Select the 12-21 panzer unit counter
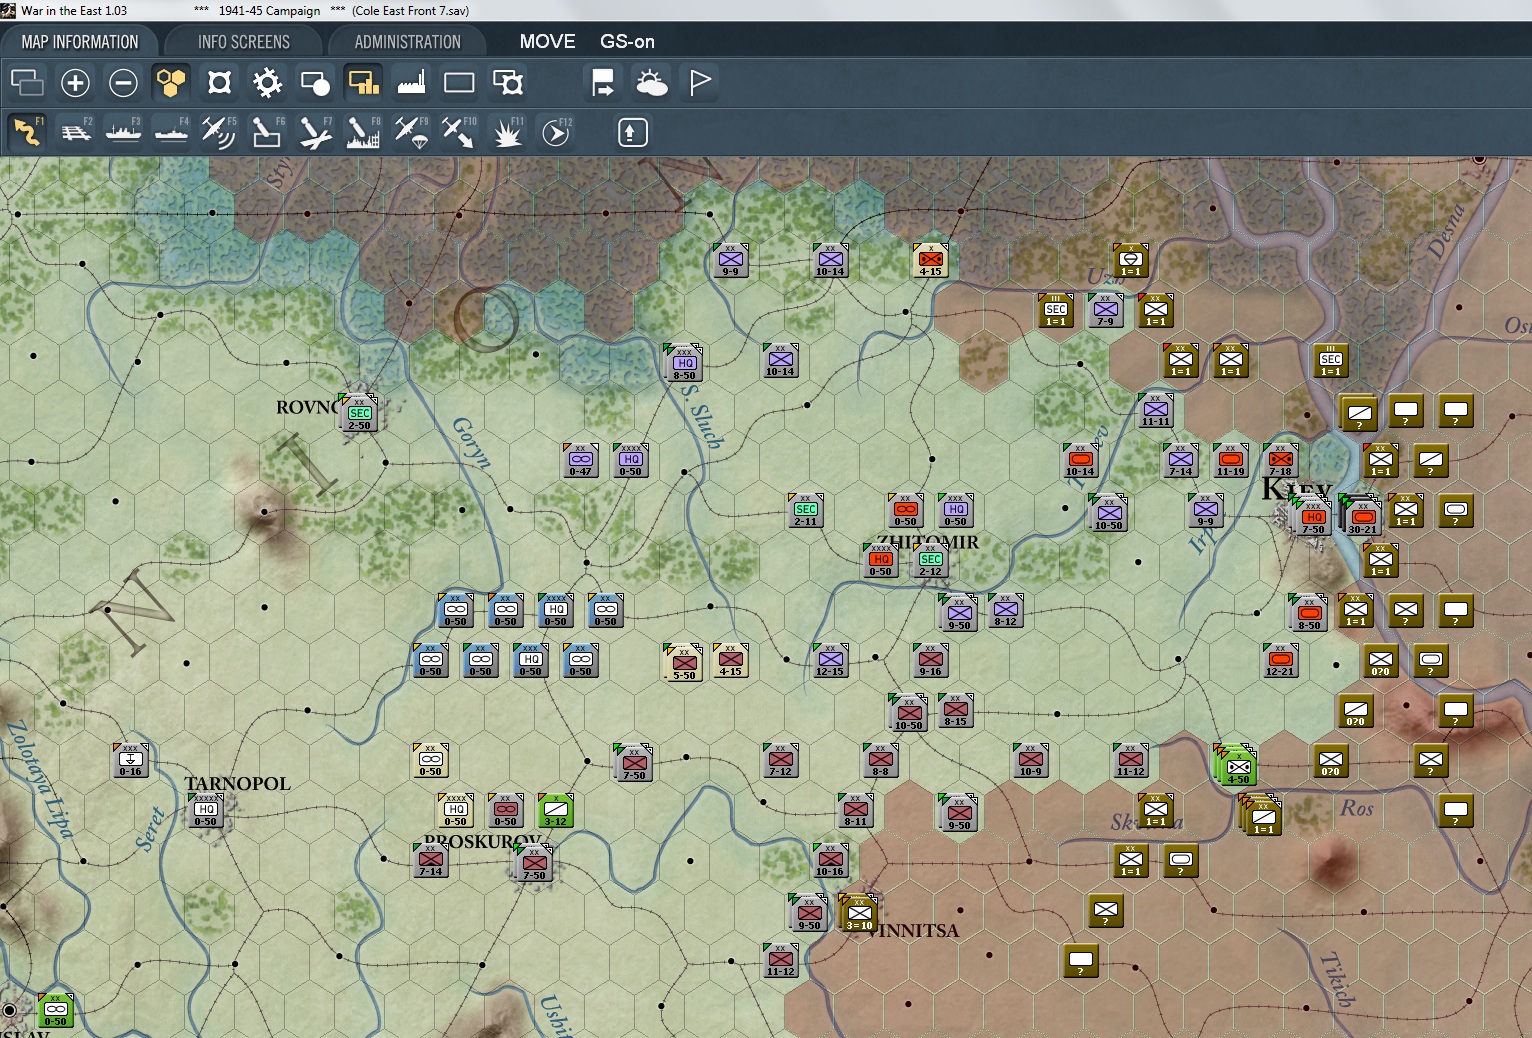 click(x=1281, y=660)
